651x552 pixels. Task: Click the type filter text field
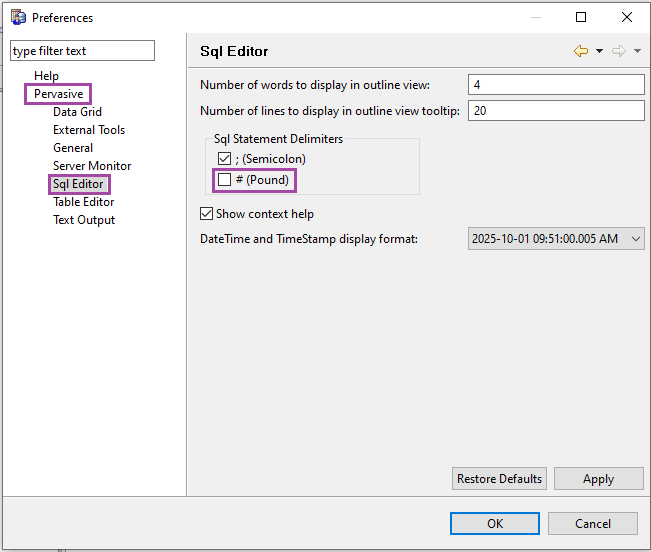[82, 51]
